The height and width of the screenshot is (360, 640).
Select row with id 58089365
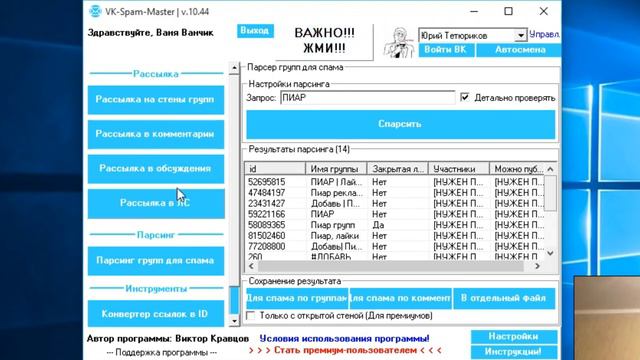(x=394, y=225)
